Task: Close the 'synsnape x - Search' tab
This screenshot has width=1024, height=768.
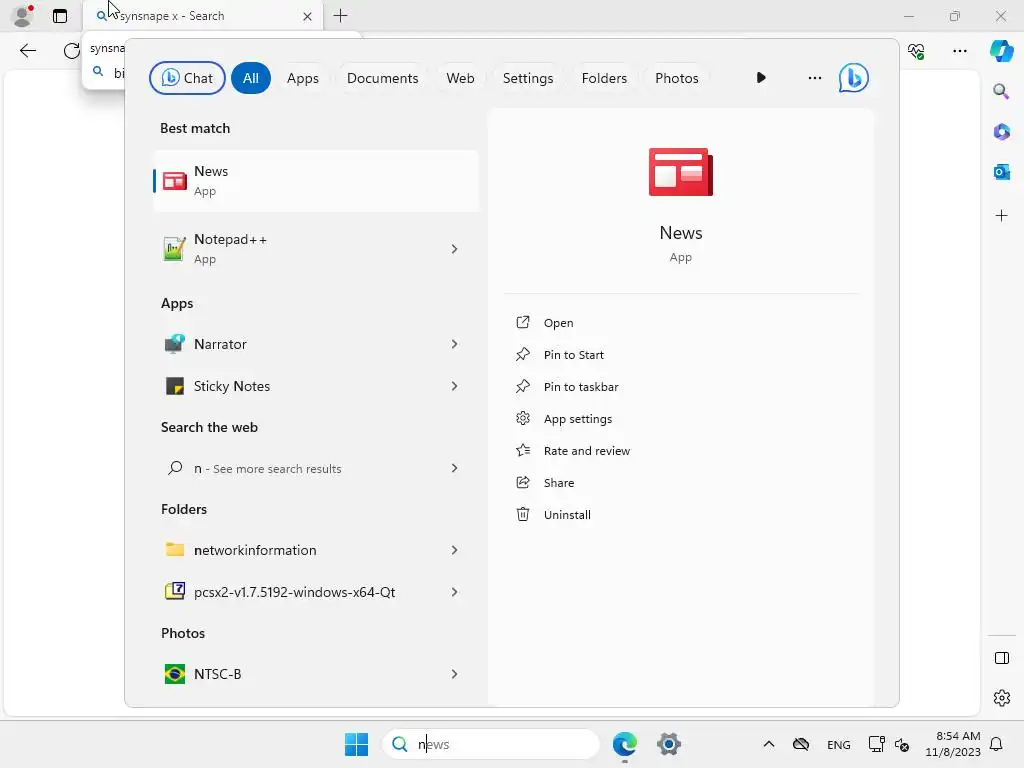Action: (x=308, y=16)
